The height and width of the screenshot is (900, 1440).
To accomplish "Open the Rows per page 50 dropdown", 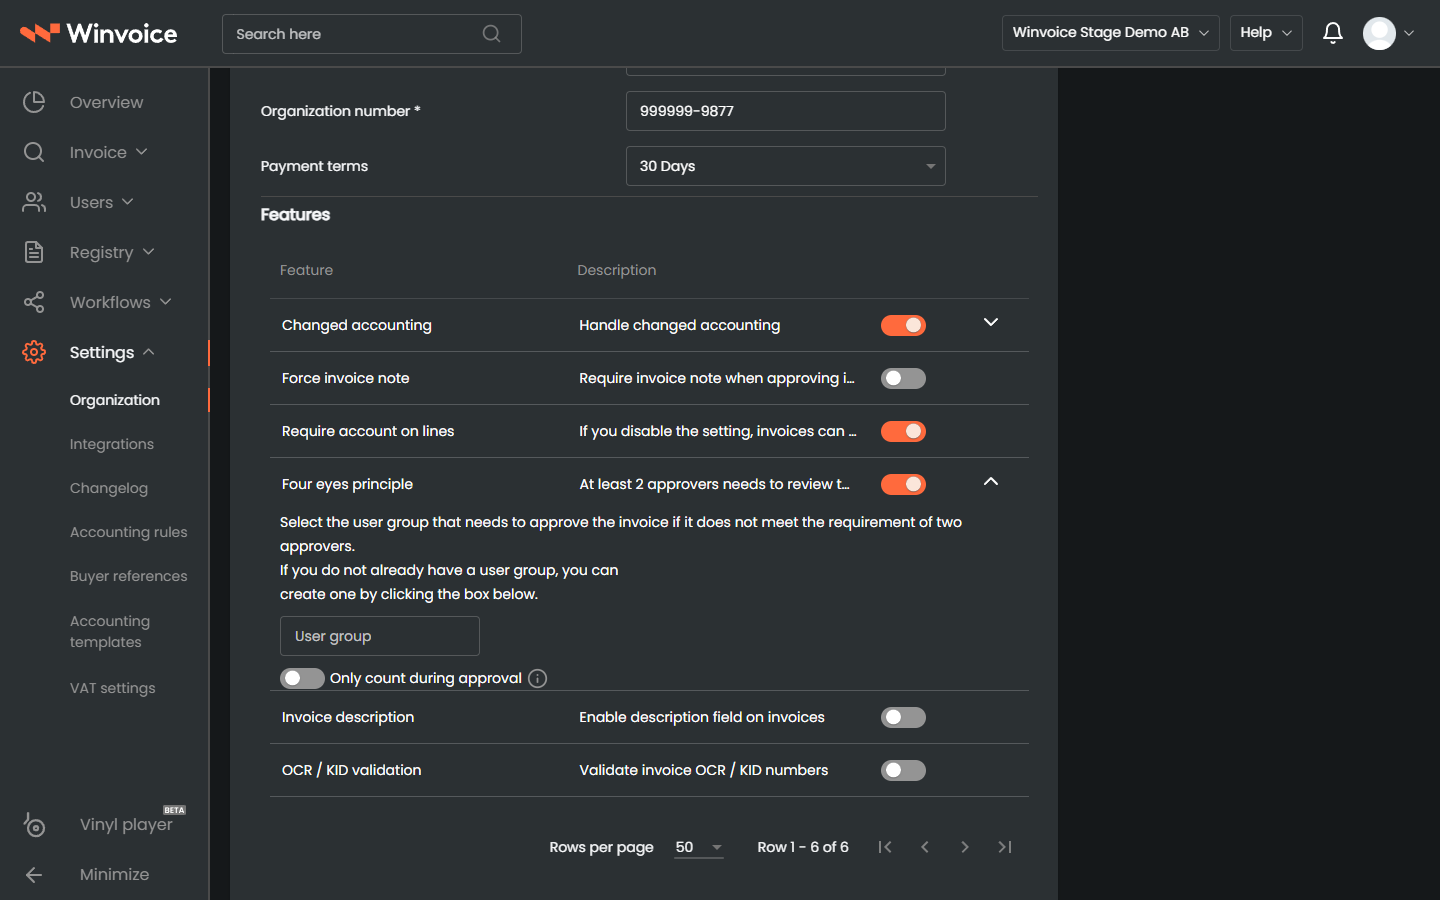I will (699, 847).
